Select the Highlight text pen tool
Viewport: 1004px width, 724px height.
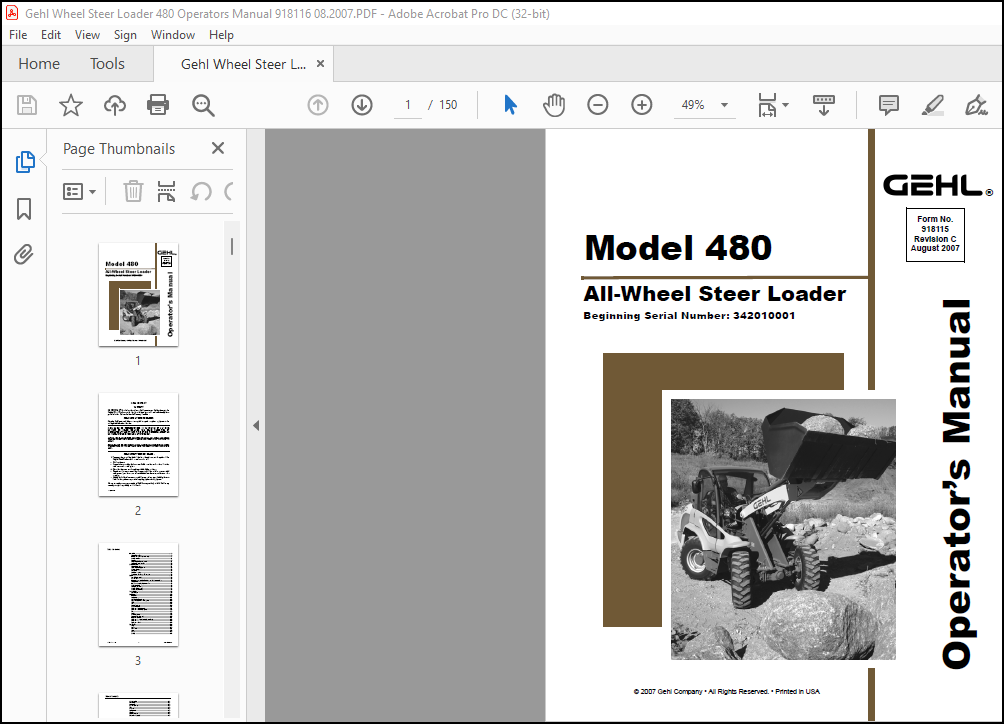click(932, 105)
